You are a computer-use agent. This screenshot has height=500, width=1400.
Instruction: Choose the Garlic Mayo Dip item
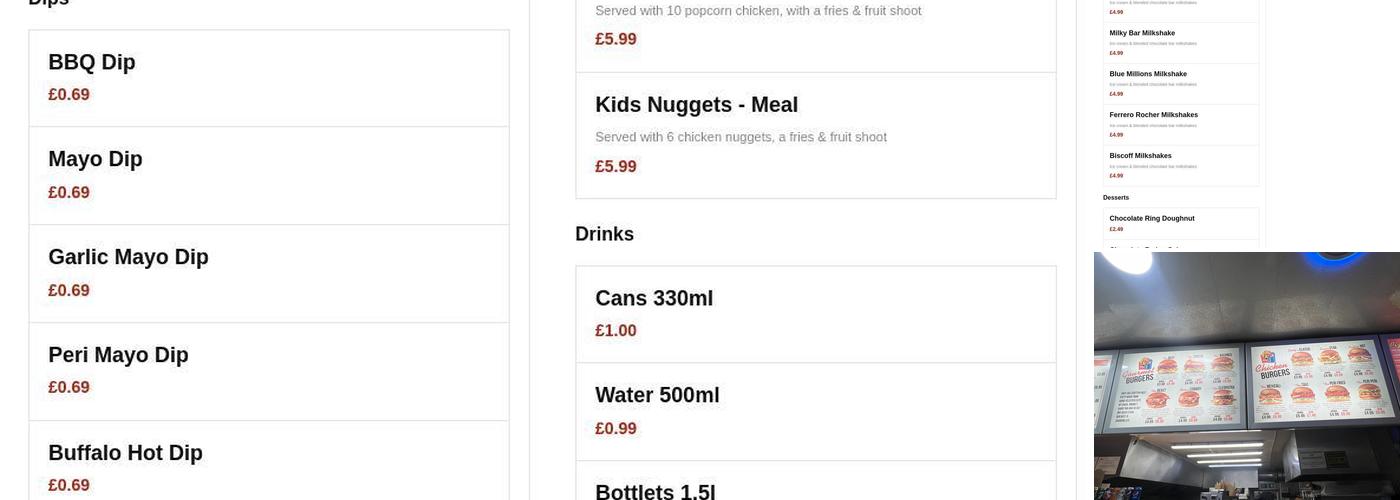(268, 273)
